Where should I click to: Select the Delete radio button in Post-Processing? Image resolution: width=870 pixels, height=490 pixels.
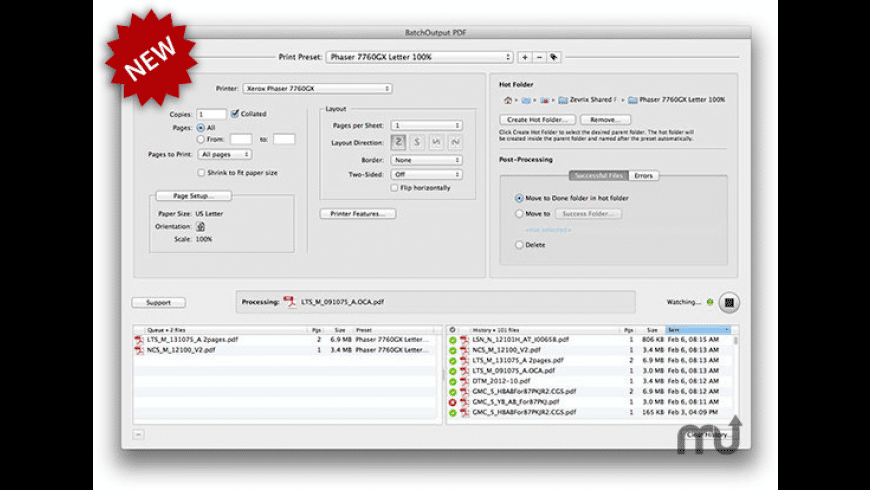519,244
